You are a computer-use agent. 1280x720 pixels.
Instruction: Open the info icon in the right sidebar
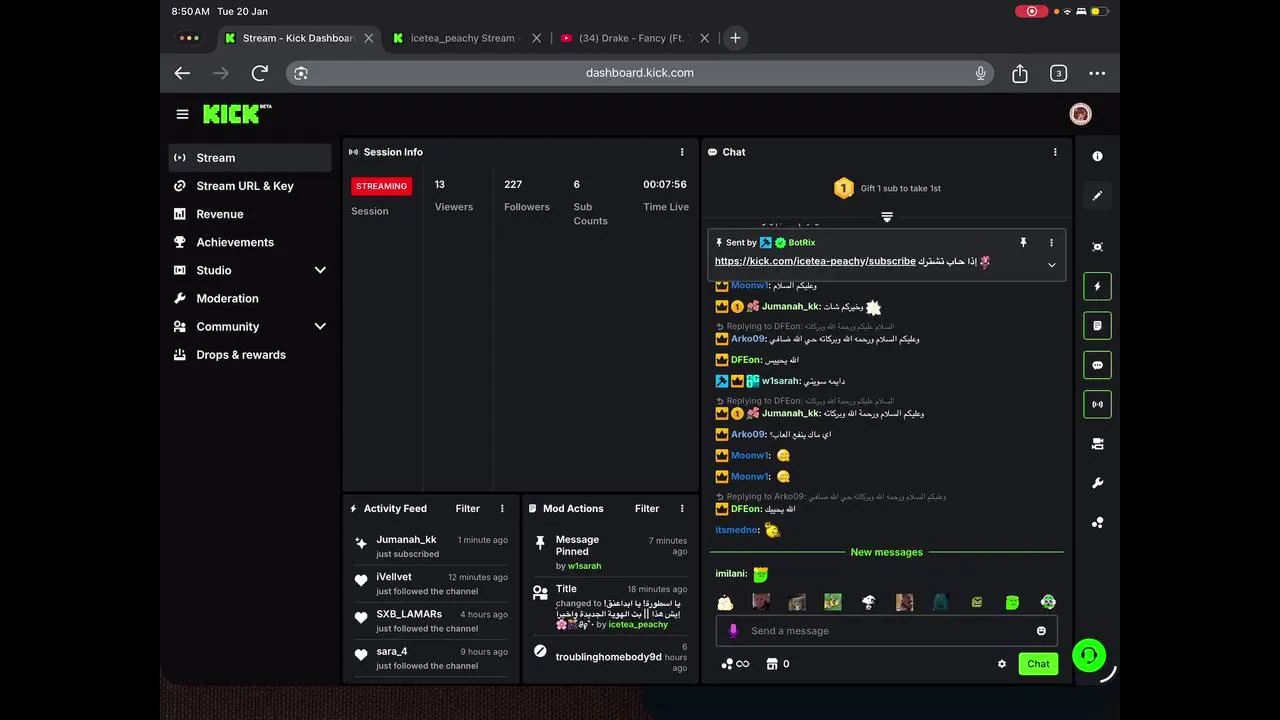(x=1097, y=156)
